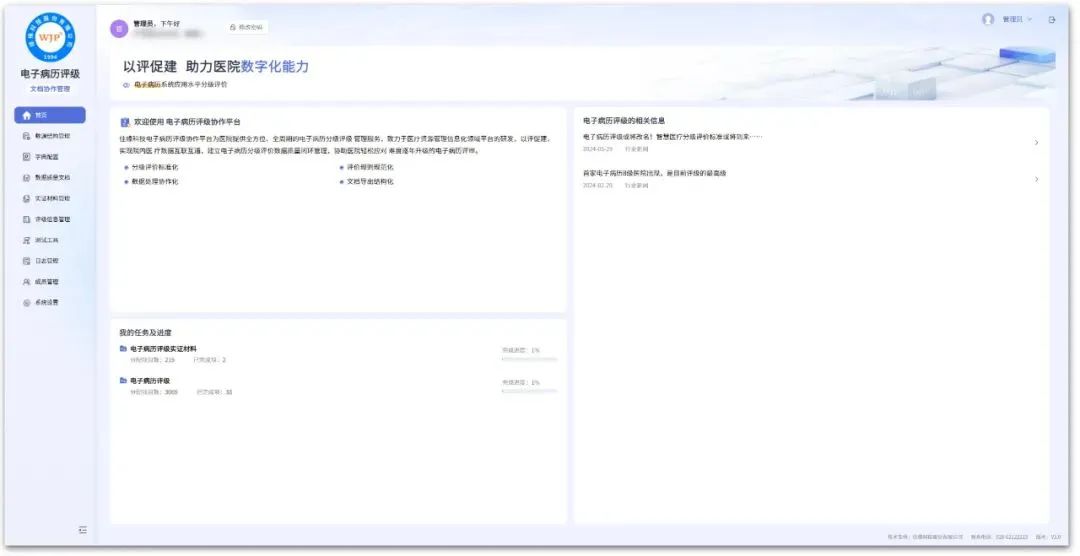The image size is (1080, 556).
Task: Click the 电子病历评级的相关信息 panel heading
Action: [624, 121]
